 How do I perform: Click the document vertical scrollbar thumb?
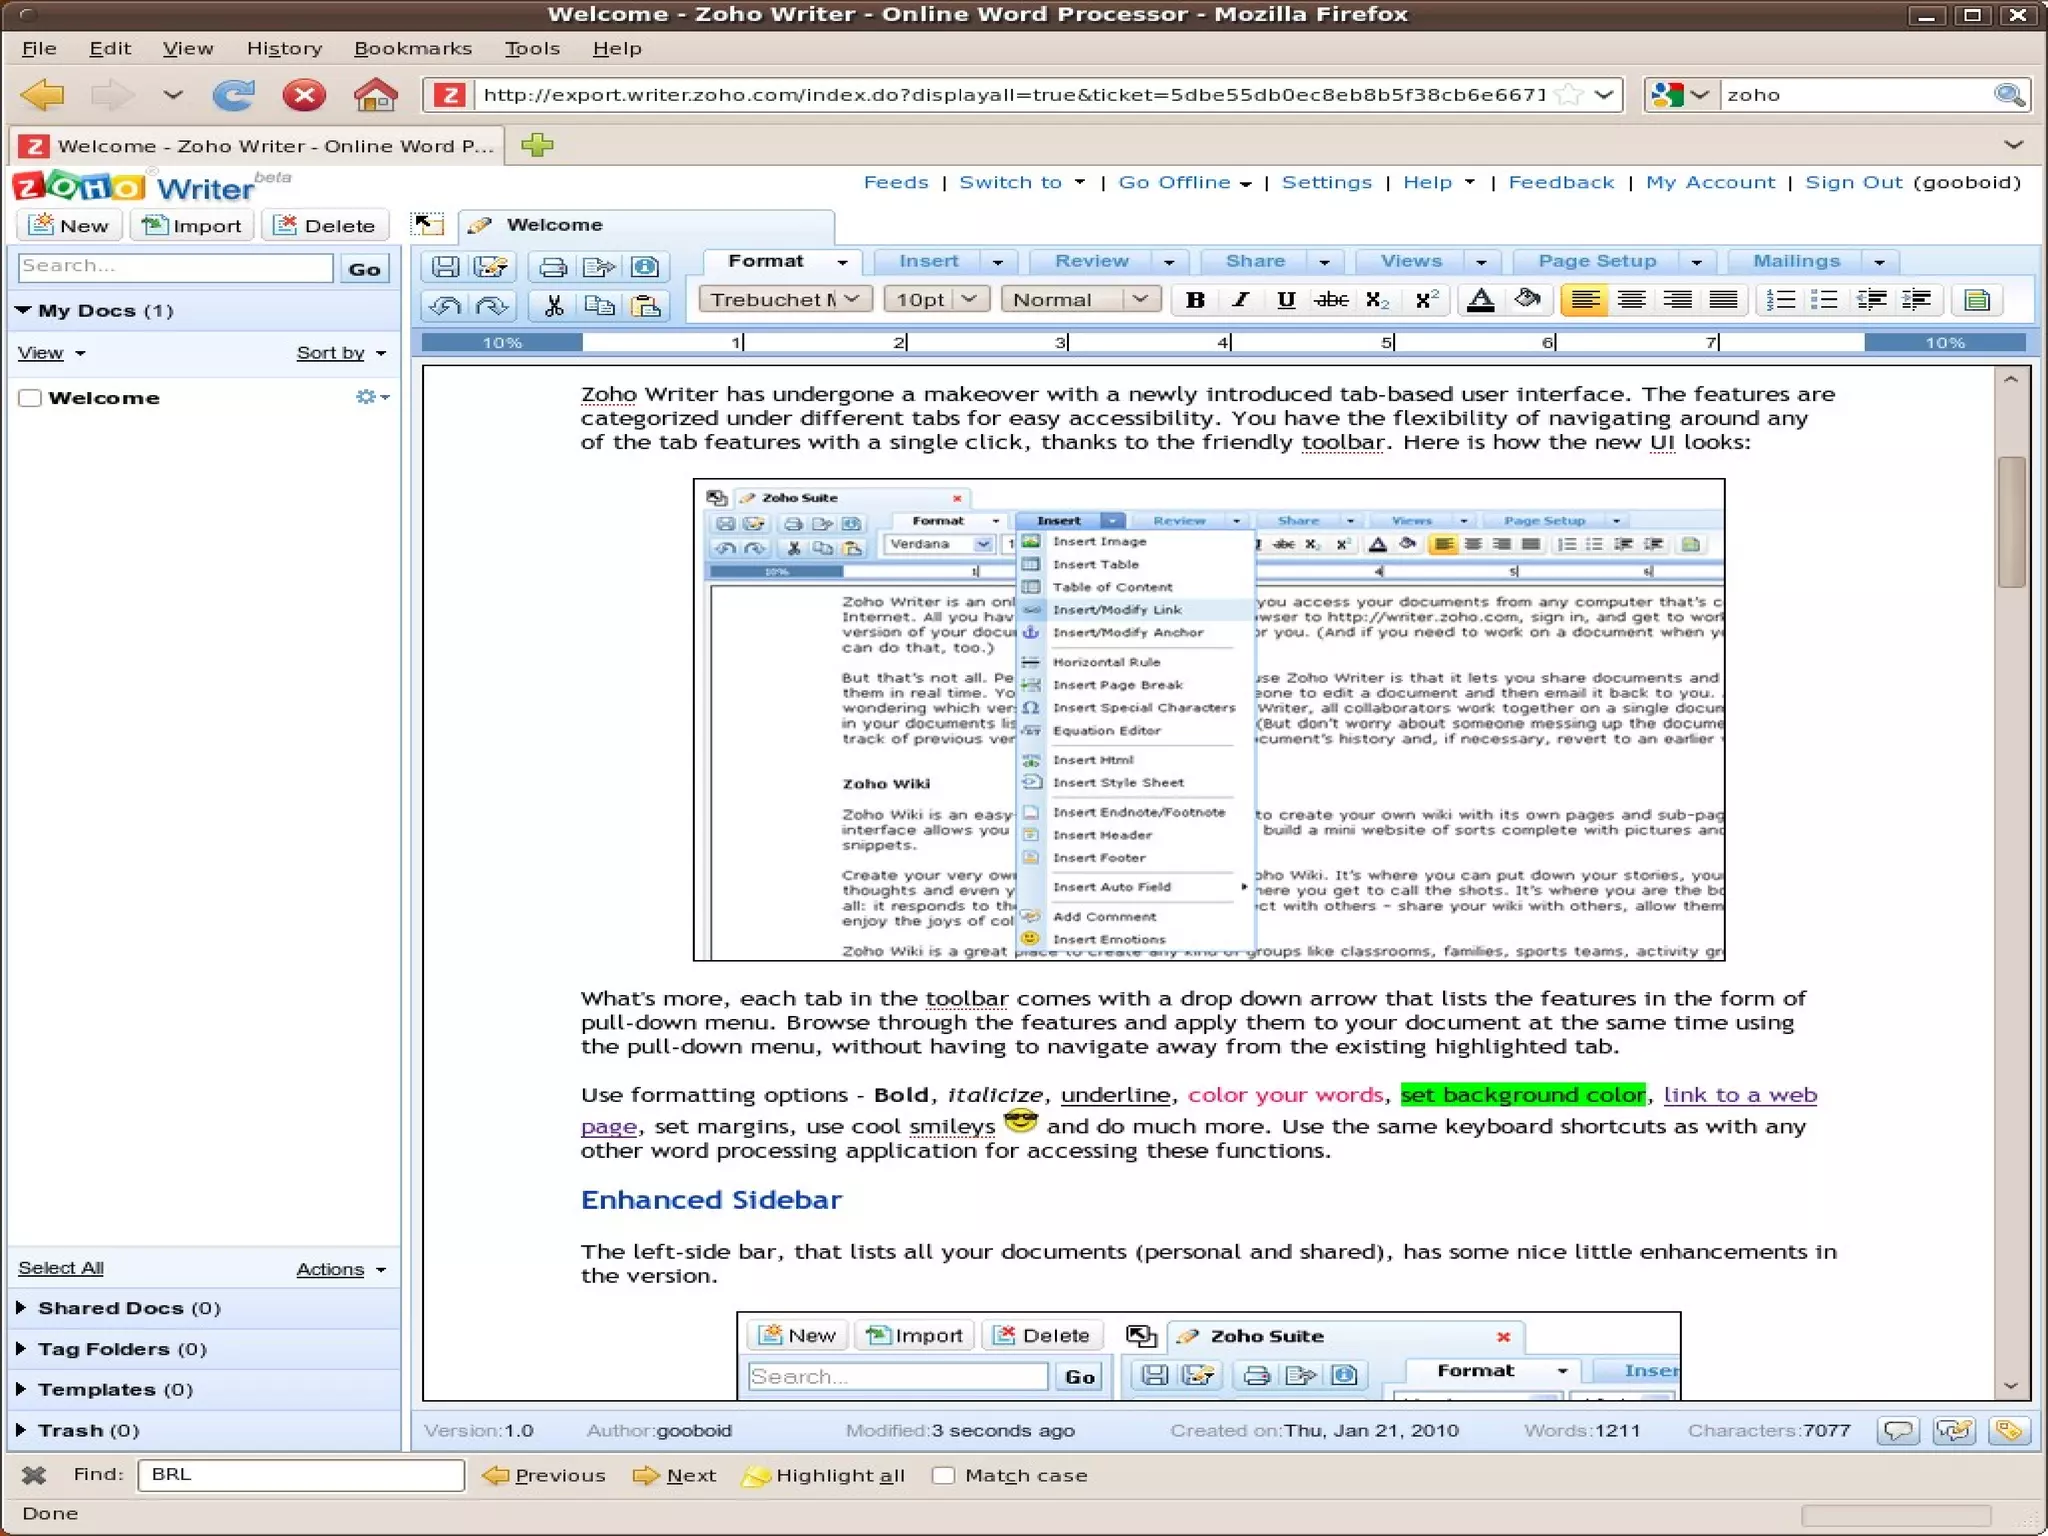(x=2011, y=522)
